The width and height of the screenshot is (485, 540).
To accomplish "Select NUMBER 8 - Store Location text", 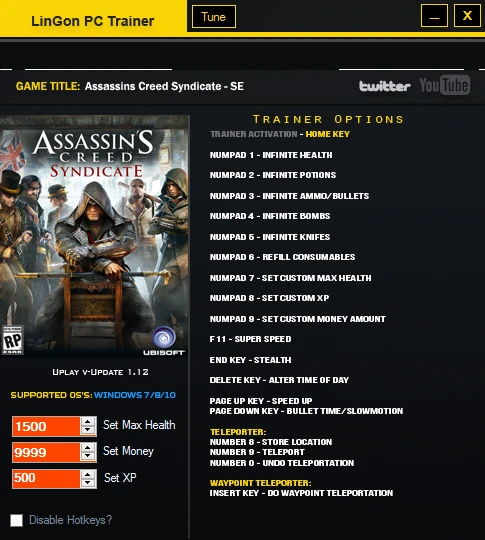I will [271, 442].
